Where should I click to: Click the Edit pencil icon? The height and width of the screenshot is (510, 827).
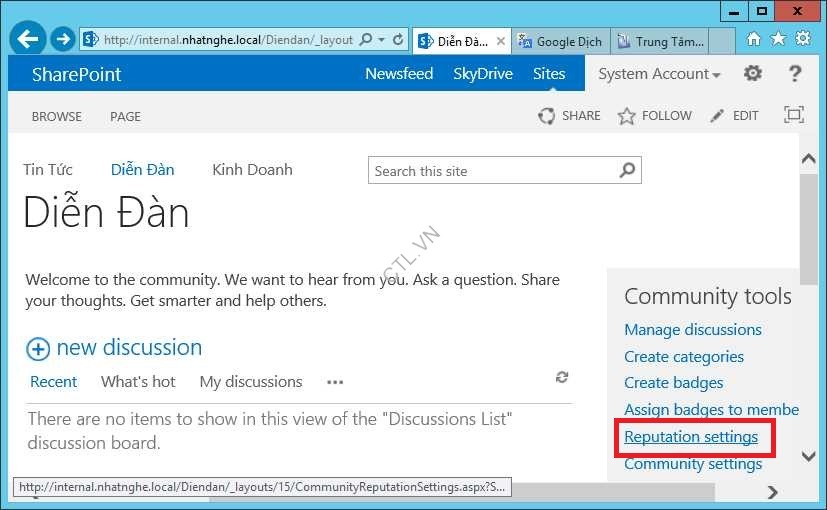click(x=717, y=116)
